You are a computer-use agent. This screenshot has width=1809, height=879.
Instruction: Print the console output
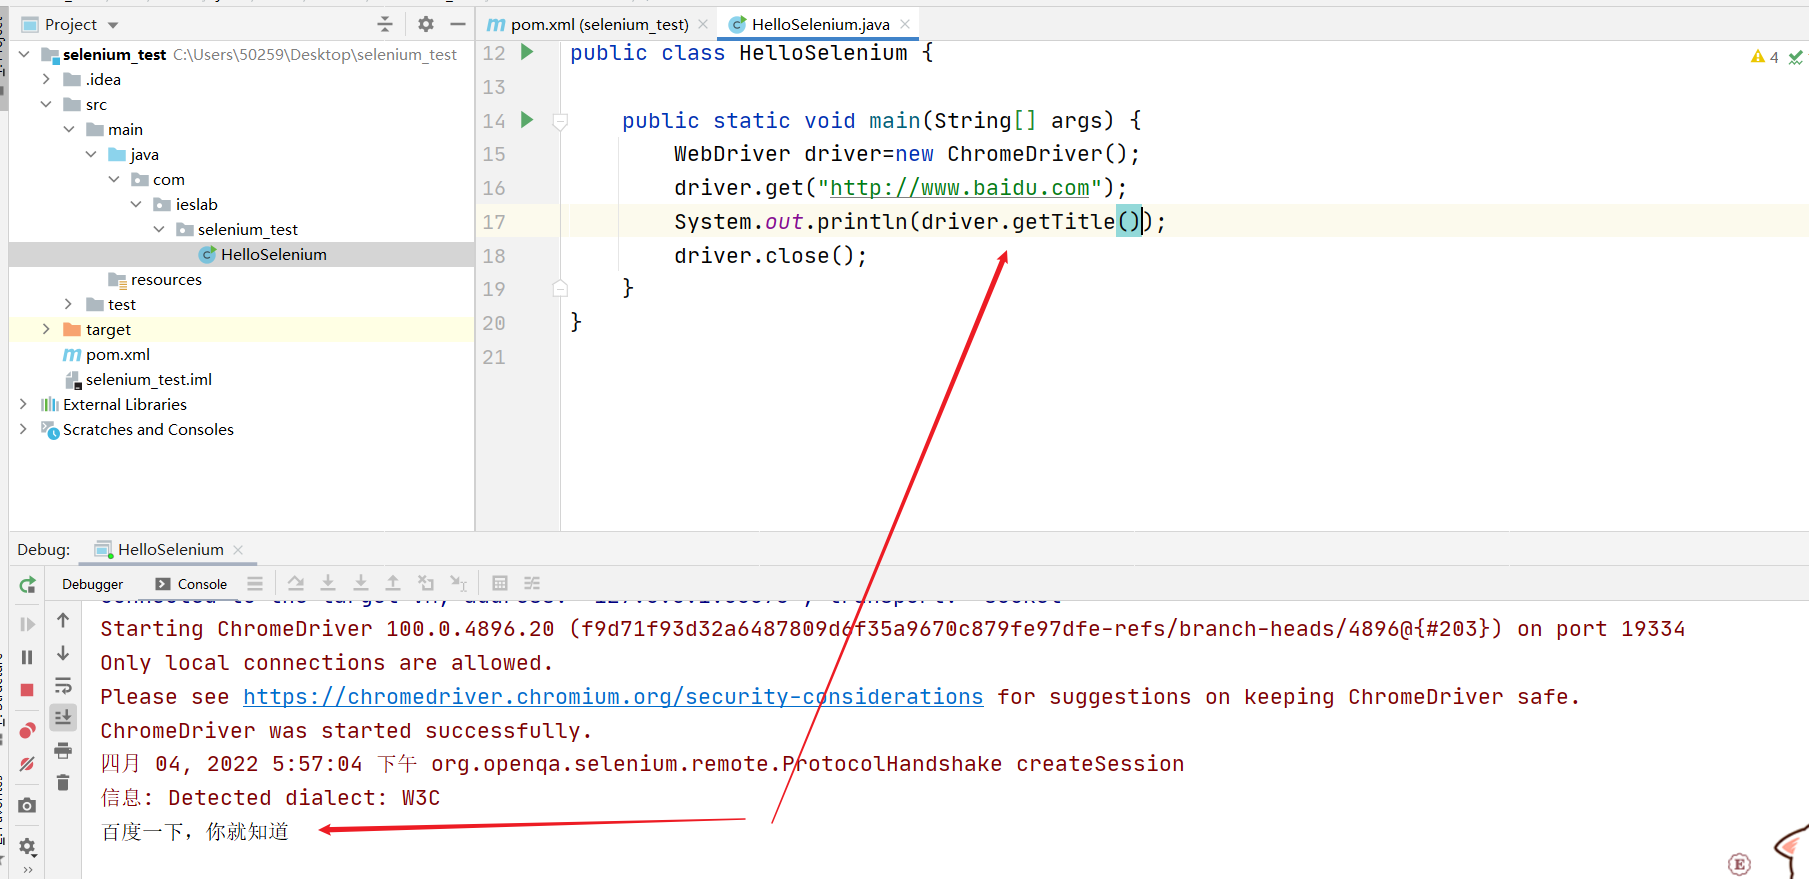pos(63,750)
